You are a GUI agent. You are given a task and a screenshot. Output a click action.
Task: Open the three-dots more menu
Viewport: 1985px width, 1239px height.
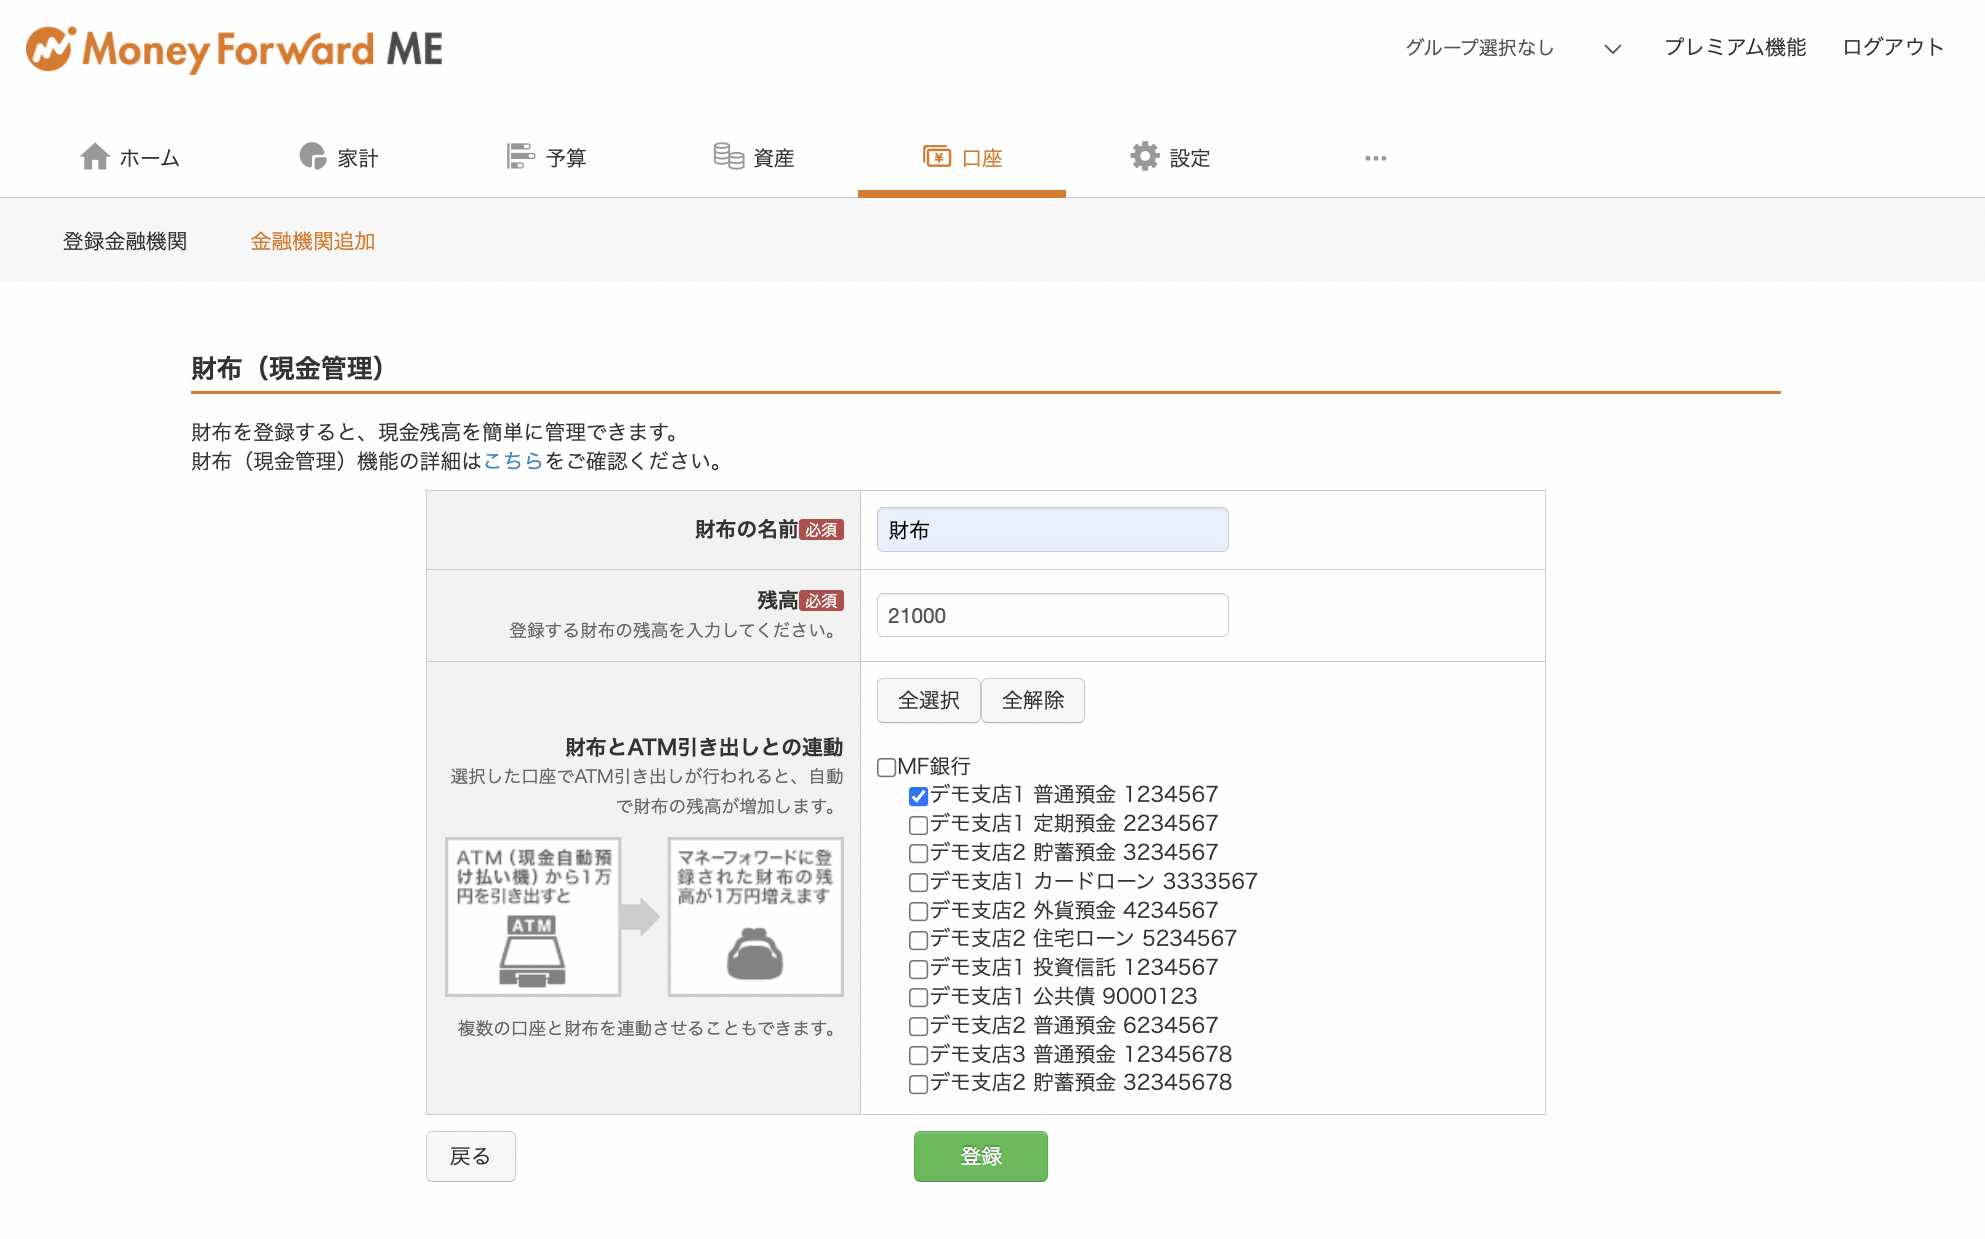coord(1376,158)
